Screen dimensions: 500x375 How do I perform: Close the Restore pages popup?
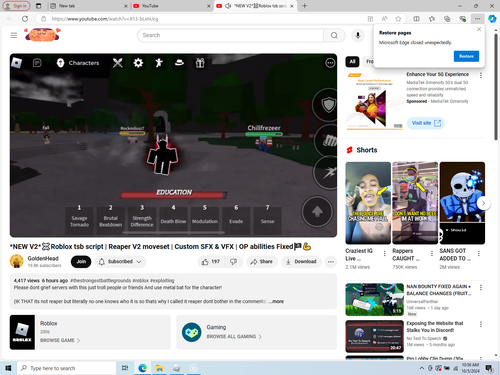point(479,29)
